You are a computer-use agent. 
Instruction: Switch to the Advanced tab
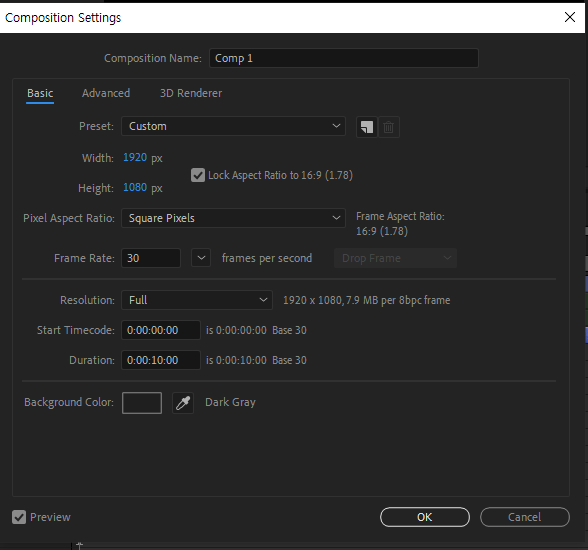tap(106, 93)
